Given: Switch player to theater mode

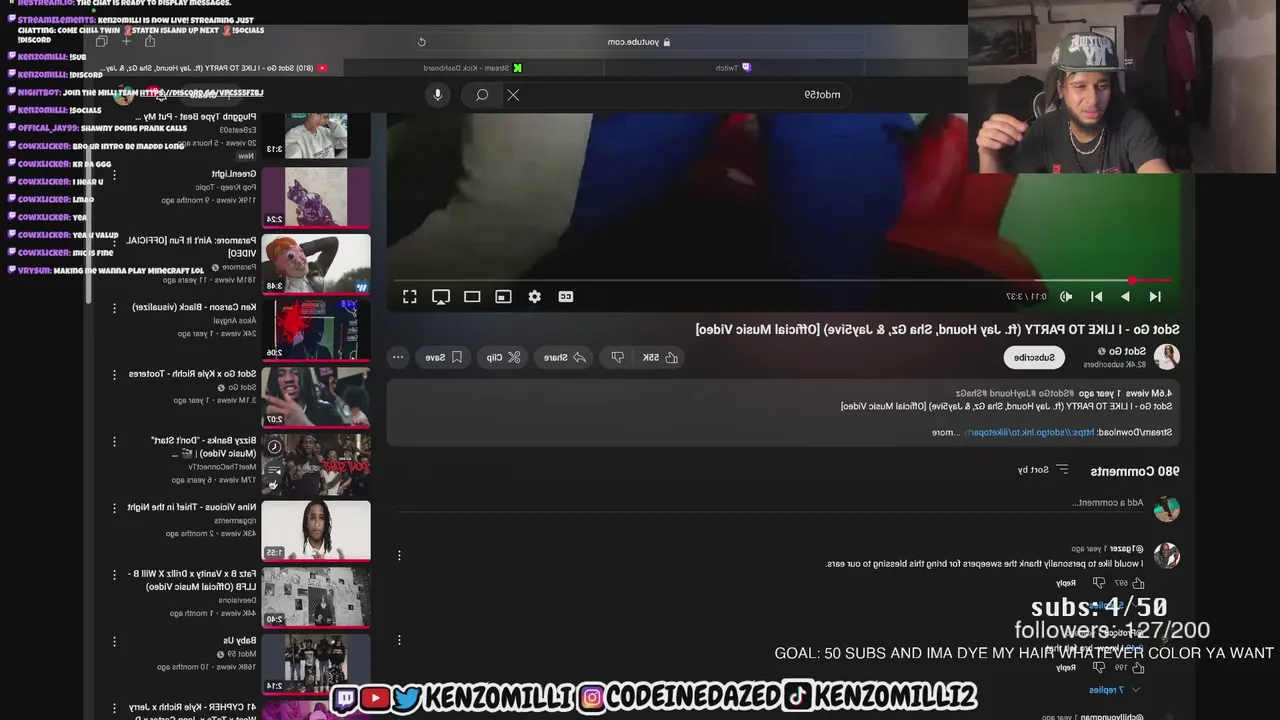Looking at the screenshot, I should click(x=472, y=297).
